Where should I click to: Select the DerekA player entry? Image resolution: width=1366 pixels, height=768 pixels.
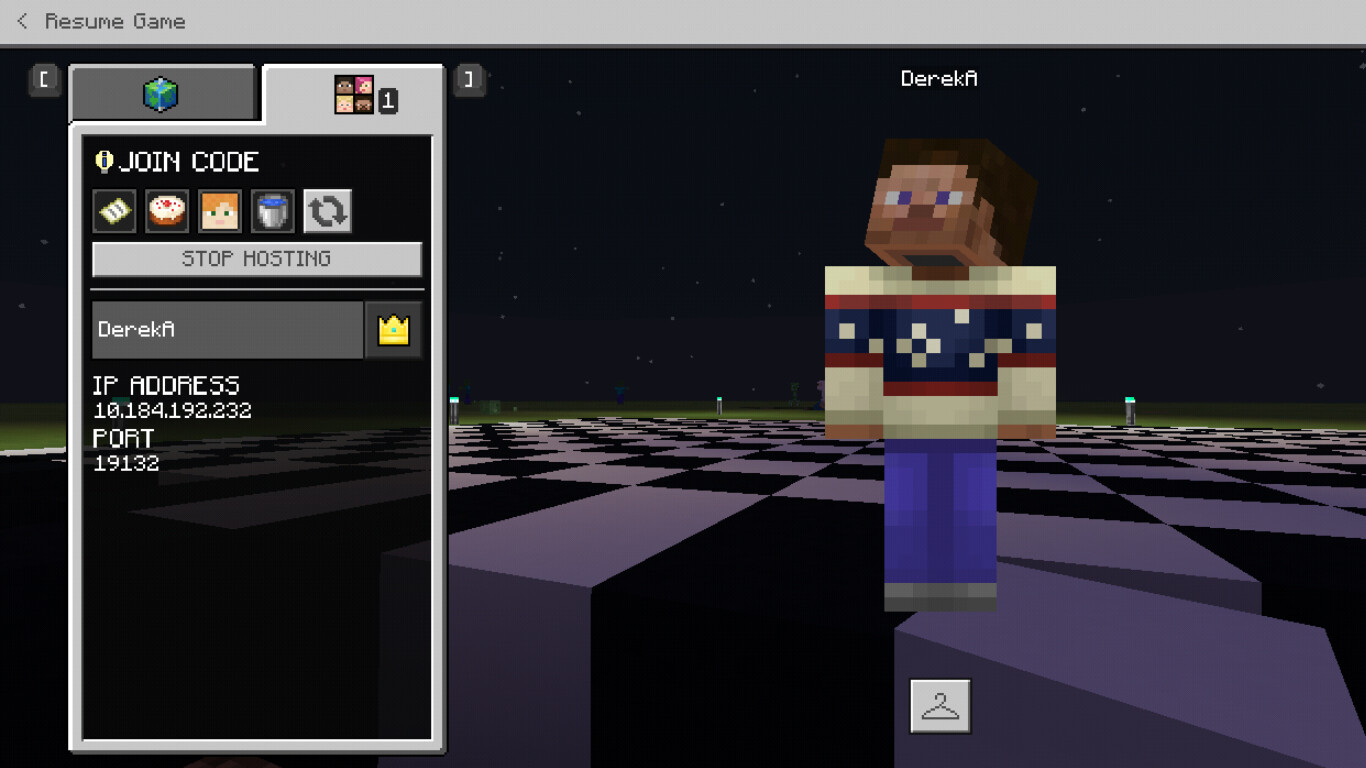pos(227,330)
